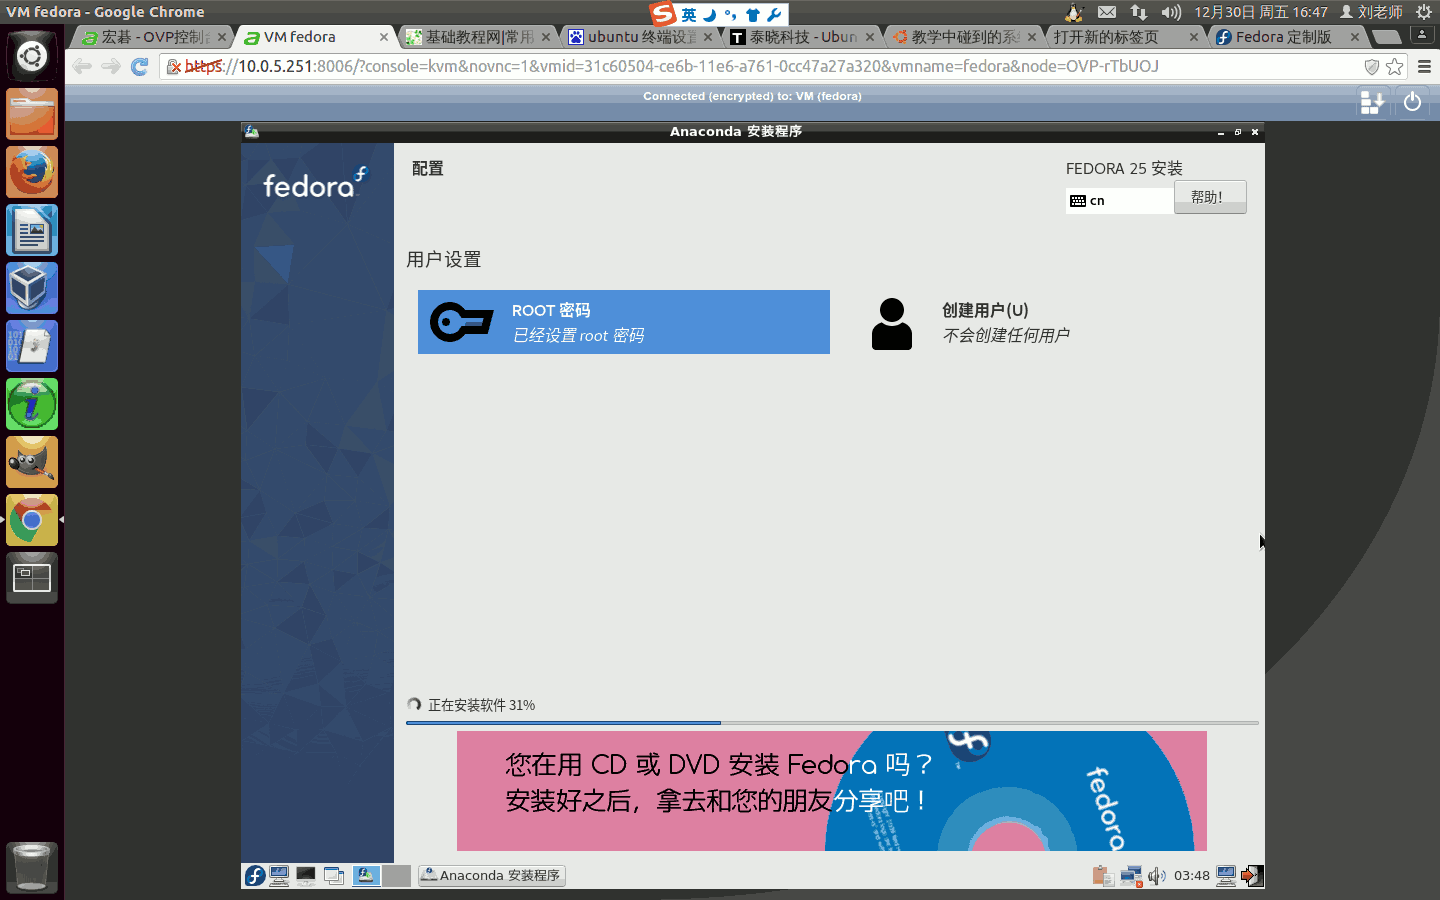Click the Fedora DVD promo banner

point(832,791)
